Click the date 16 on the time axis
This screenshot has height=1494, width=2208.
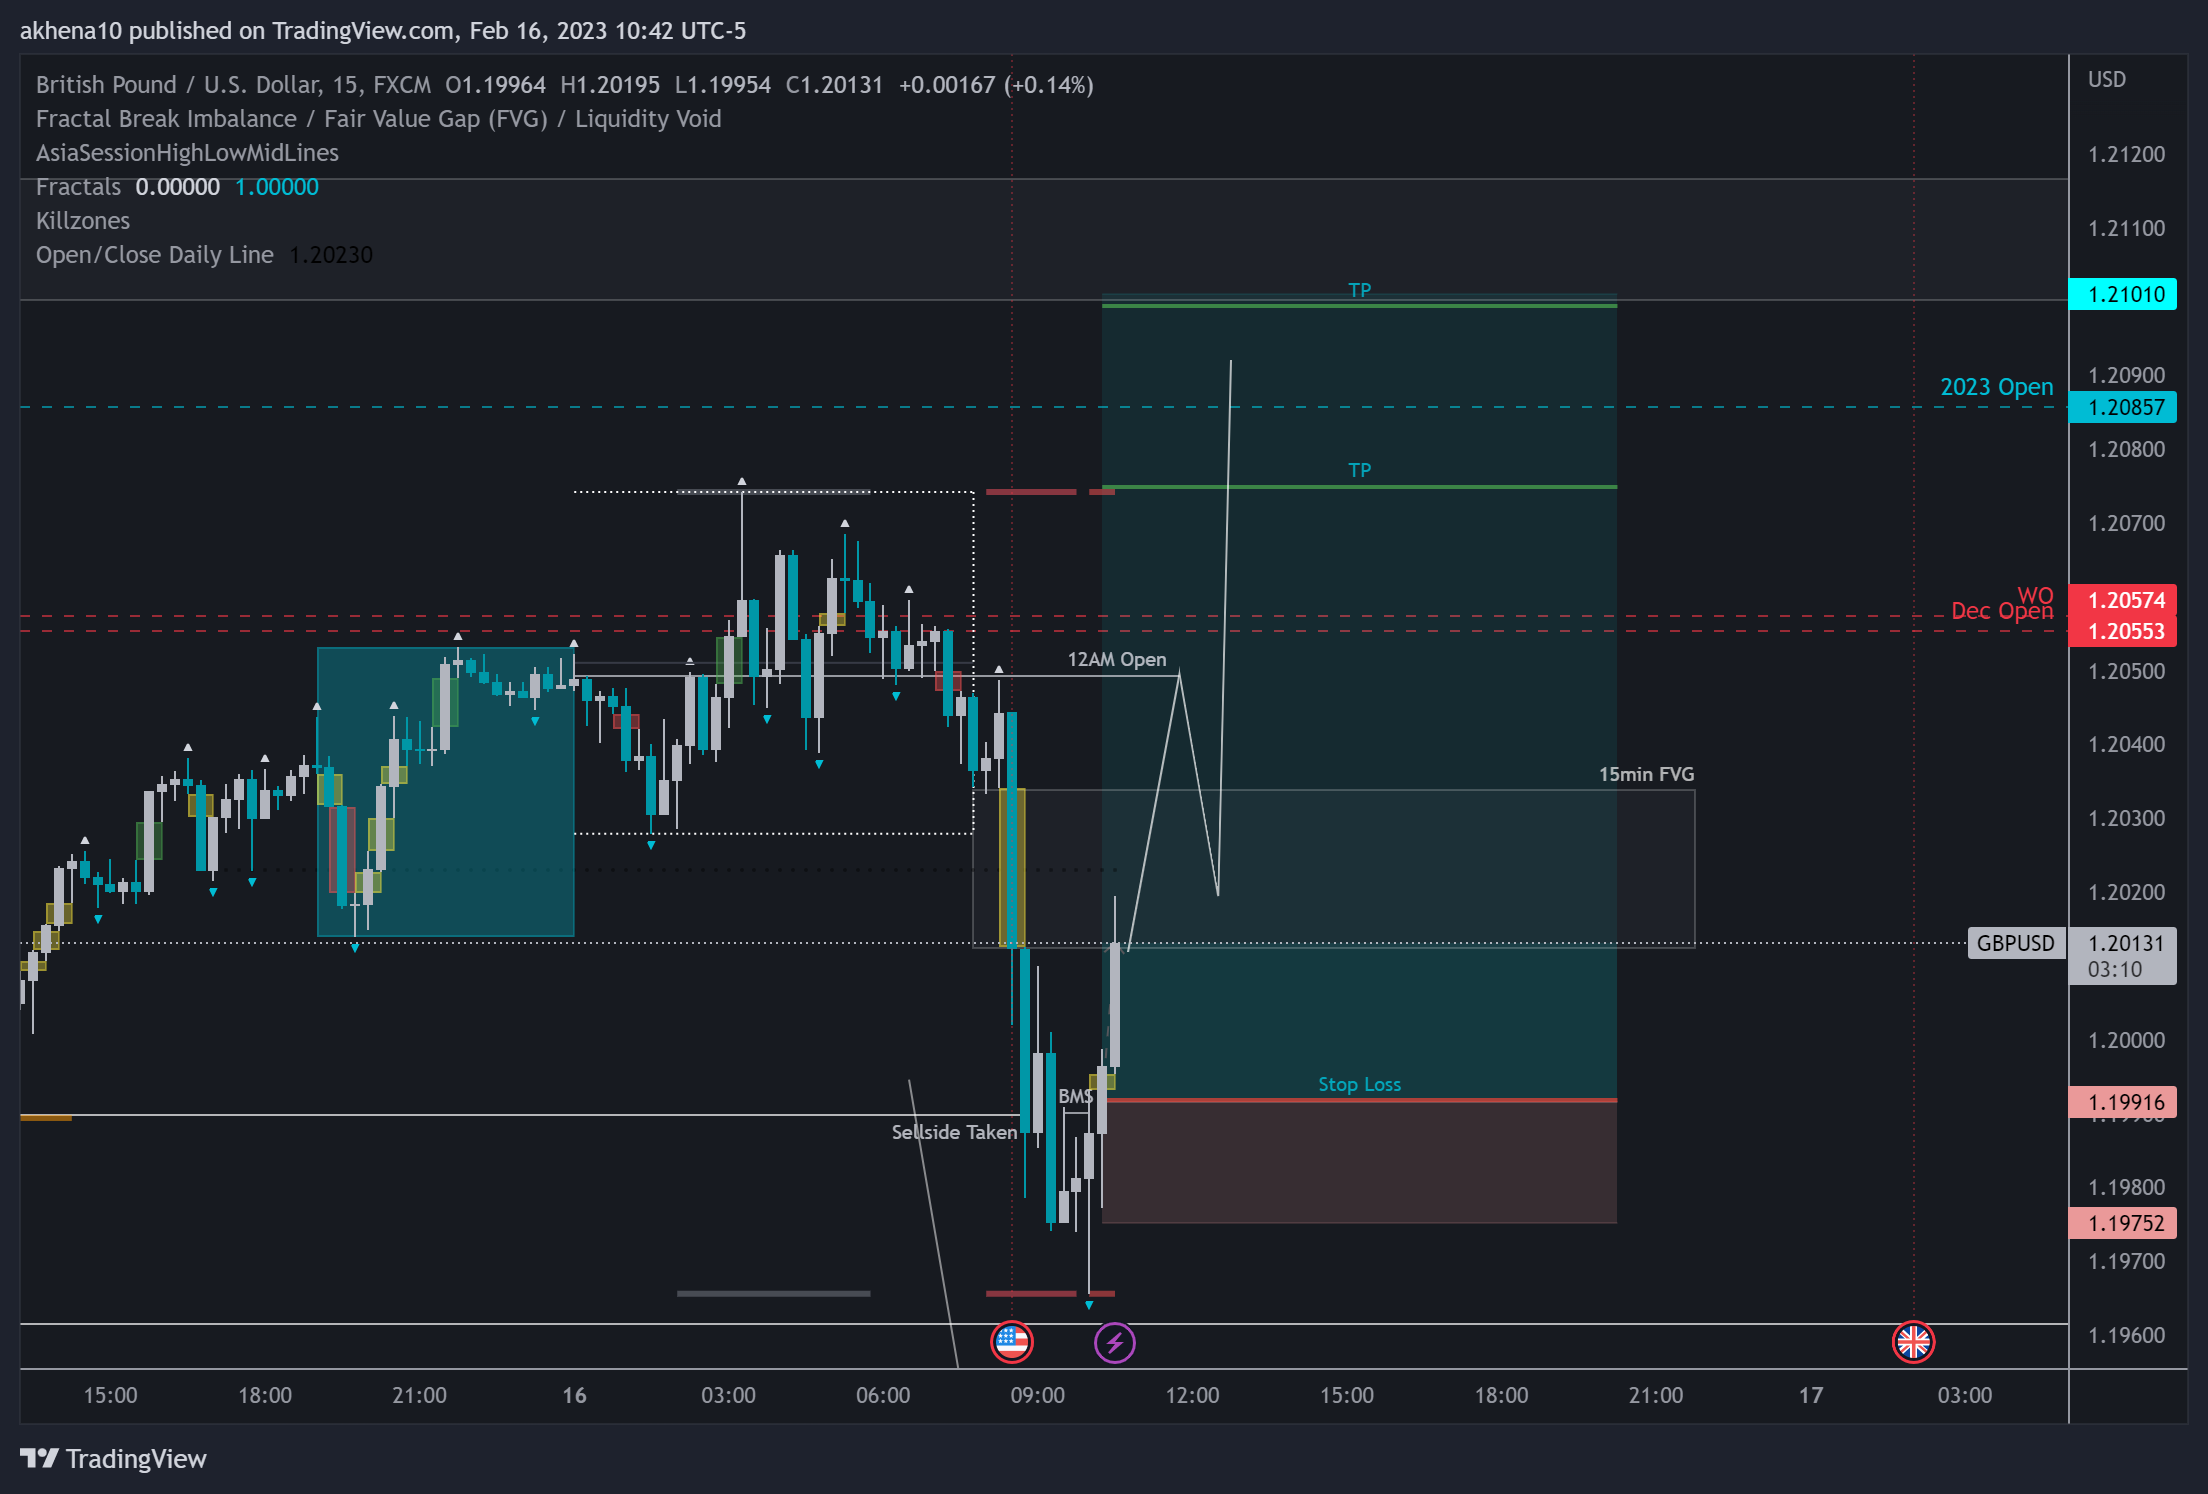coord(574,1395)
